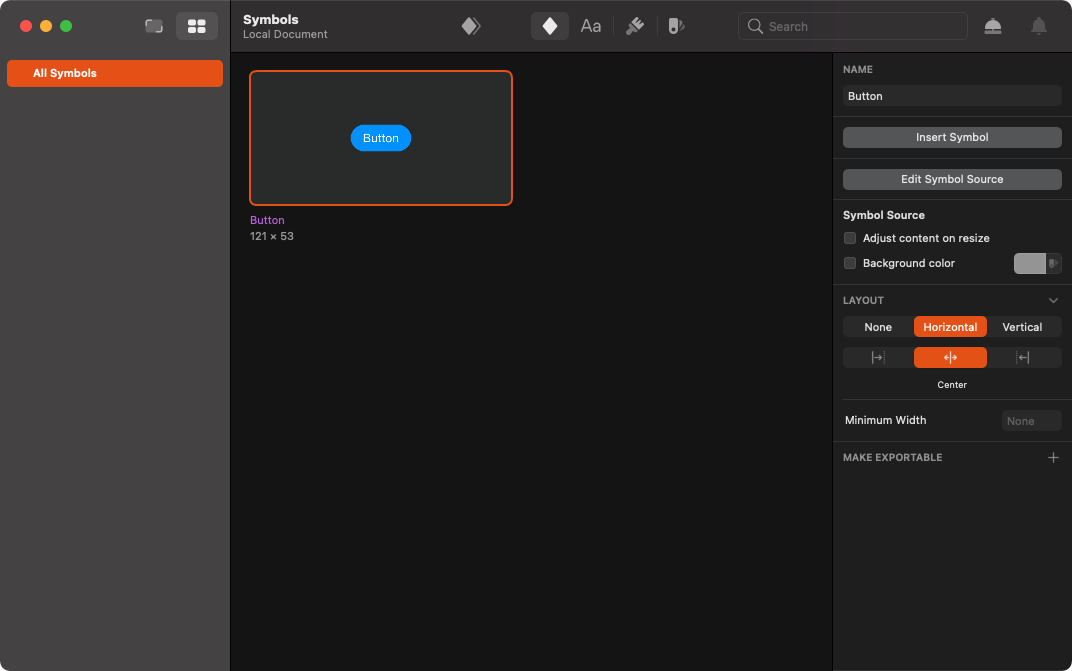
Task: Add export preset plus icon
Action: (x=1053, y=457)
